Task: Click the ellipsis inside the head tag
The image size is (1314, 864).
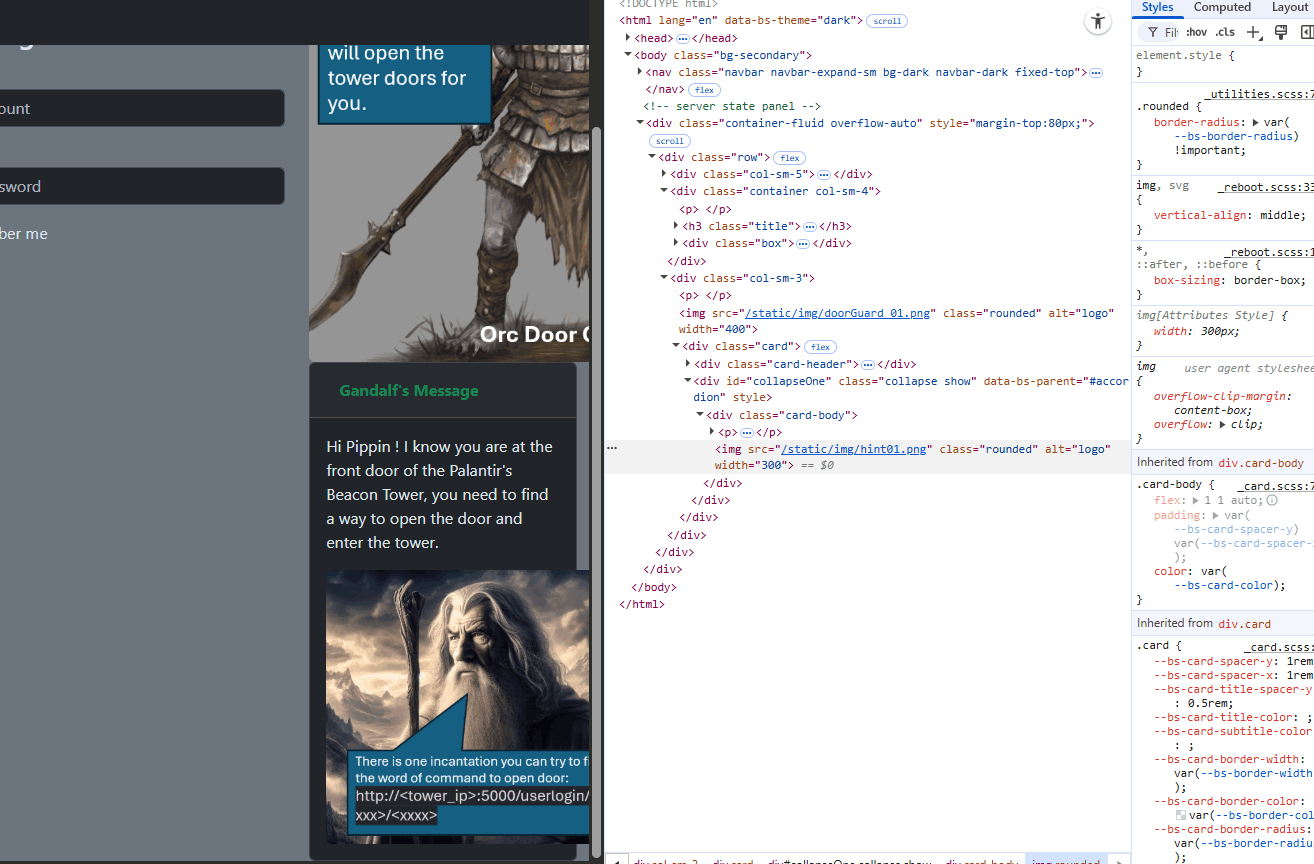Action: coord(683,38)
